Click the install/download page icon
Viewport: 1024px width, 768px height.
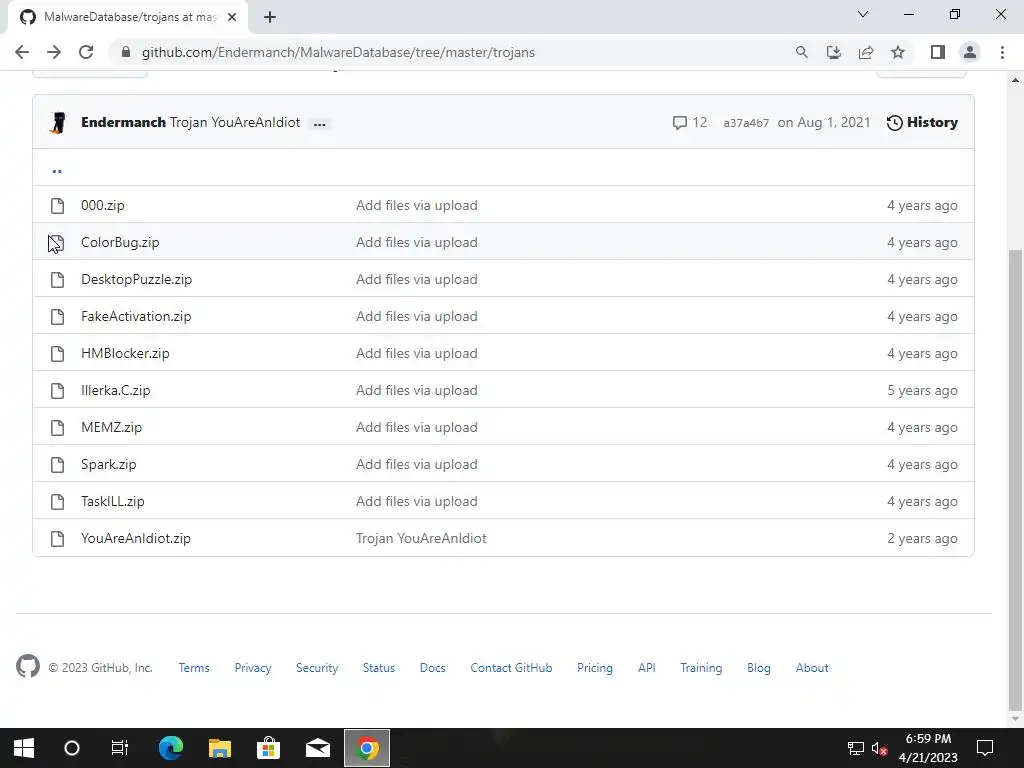coord(833,52)
